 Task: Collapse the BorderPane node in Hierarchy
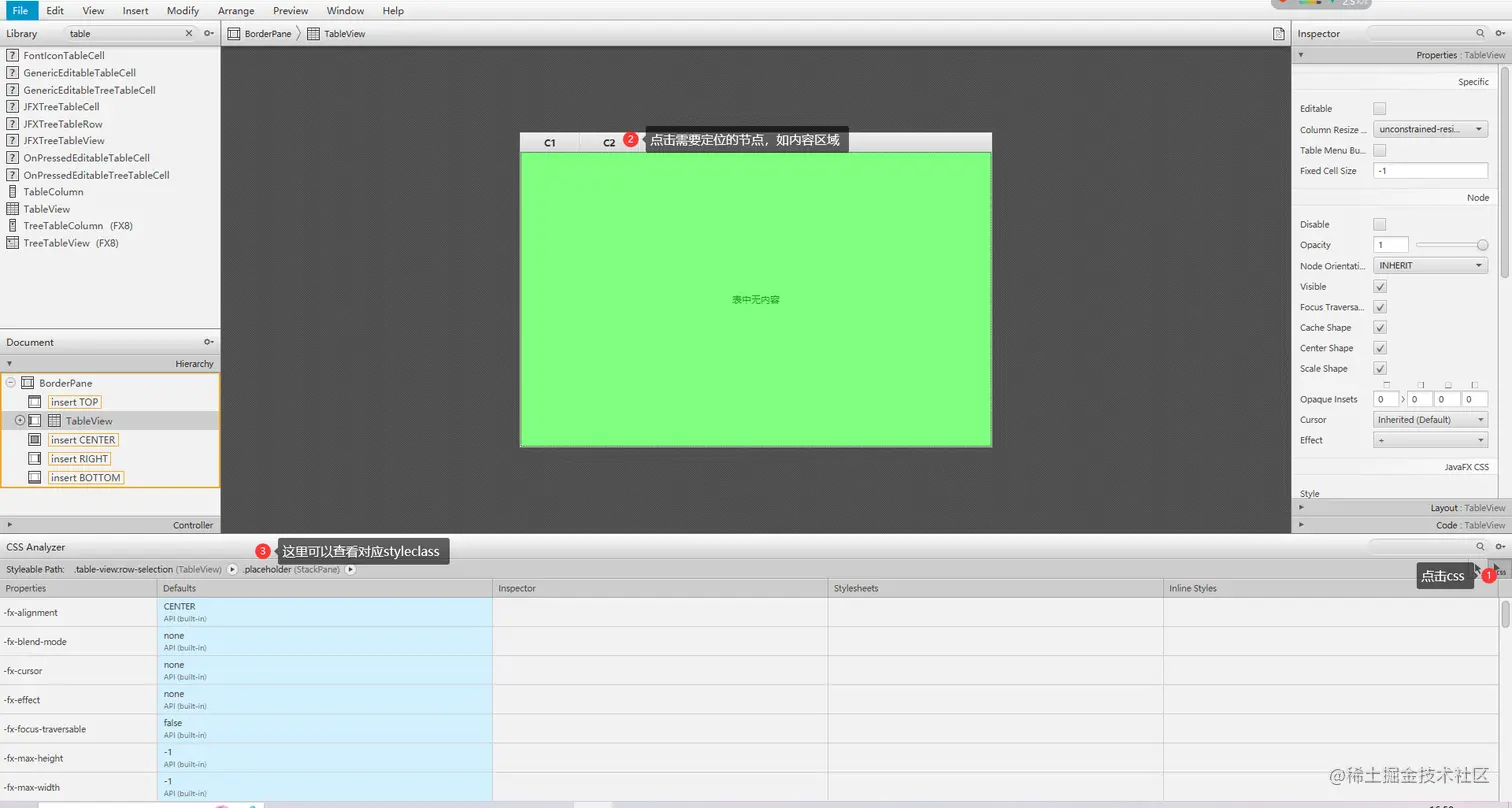click(9, 382)
